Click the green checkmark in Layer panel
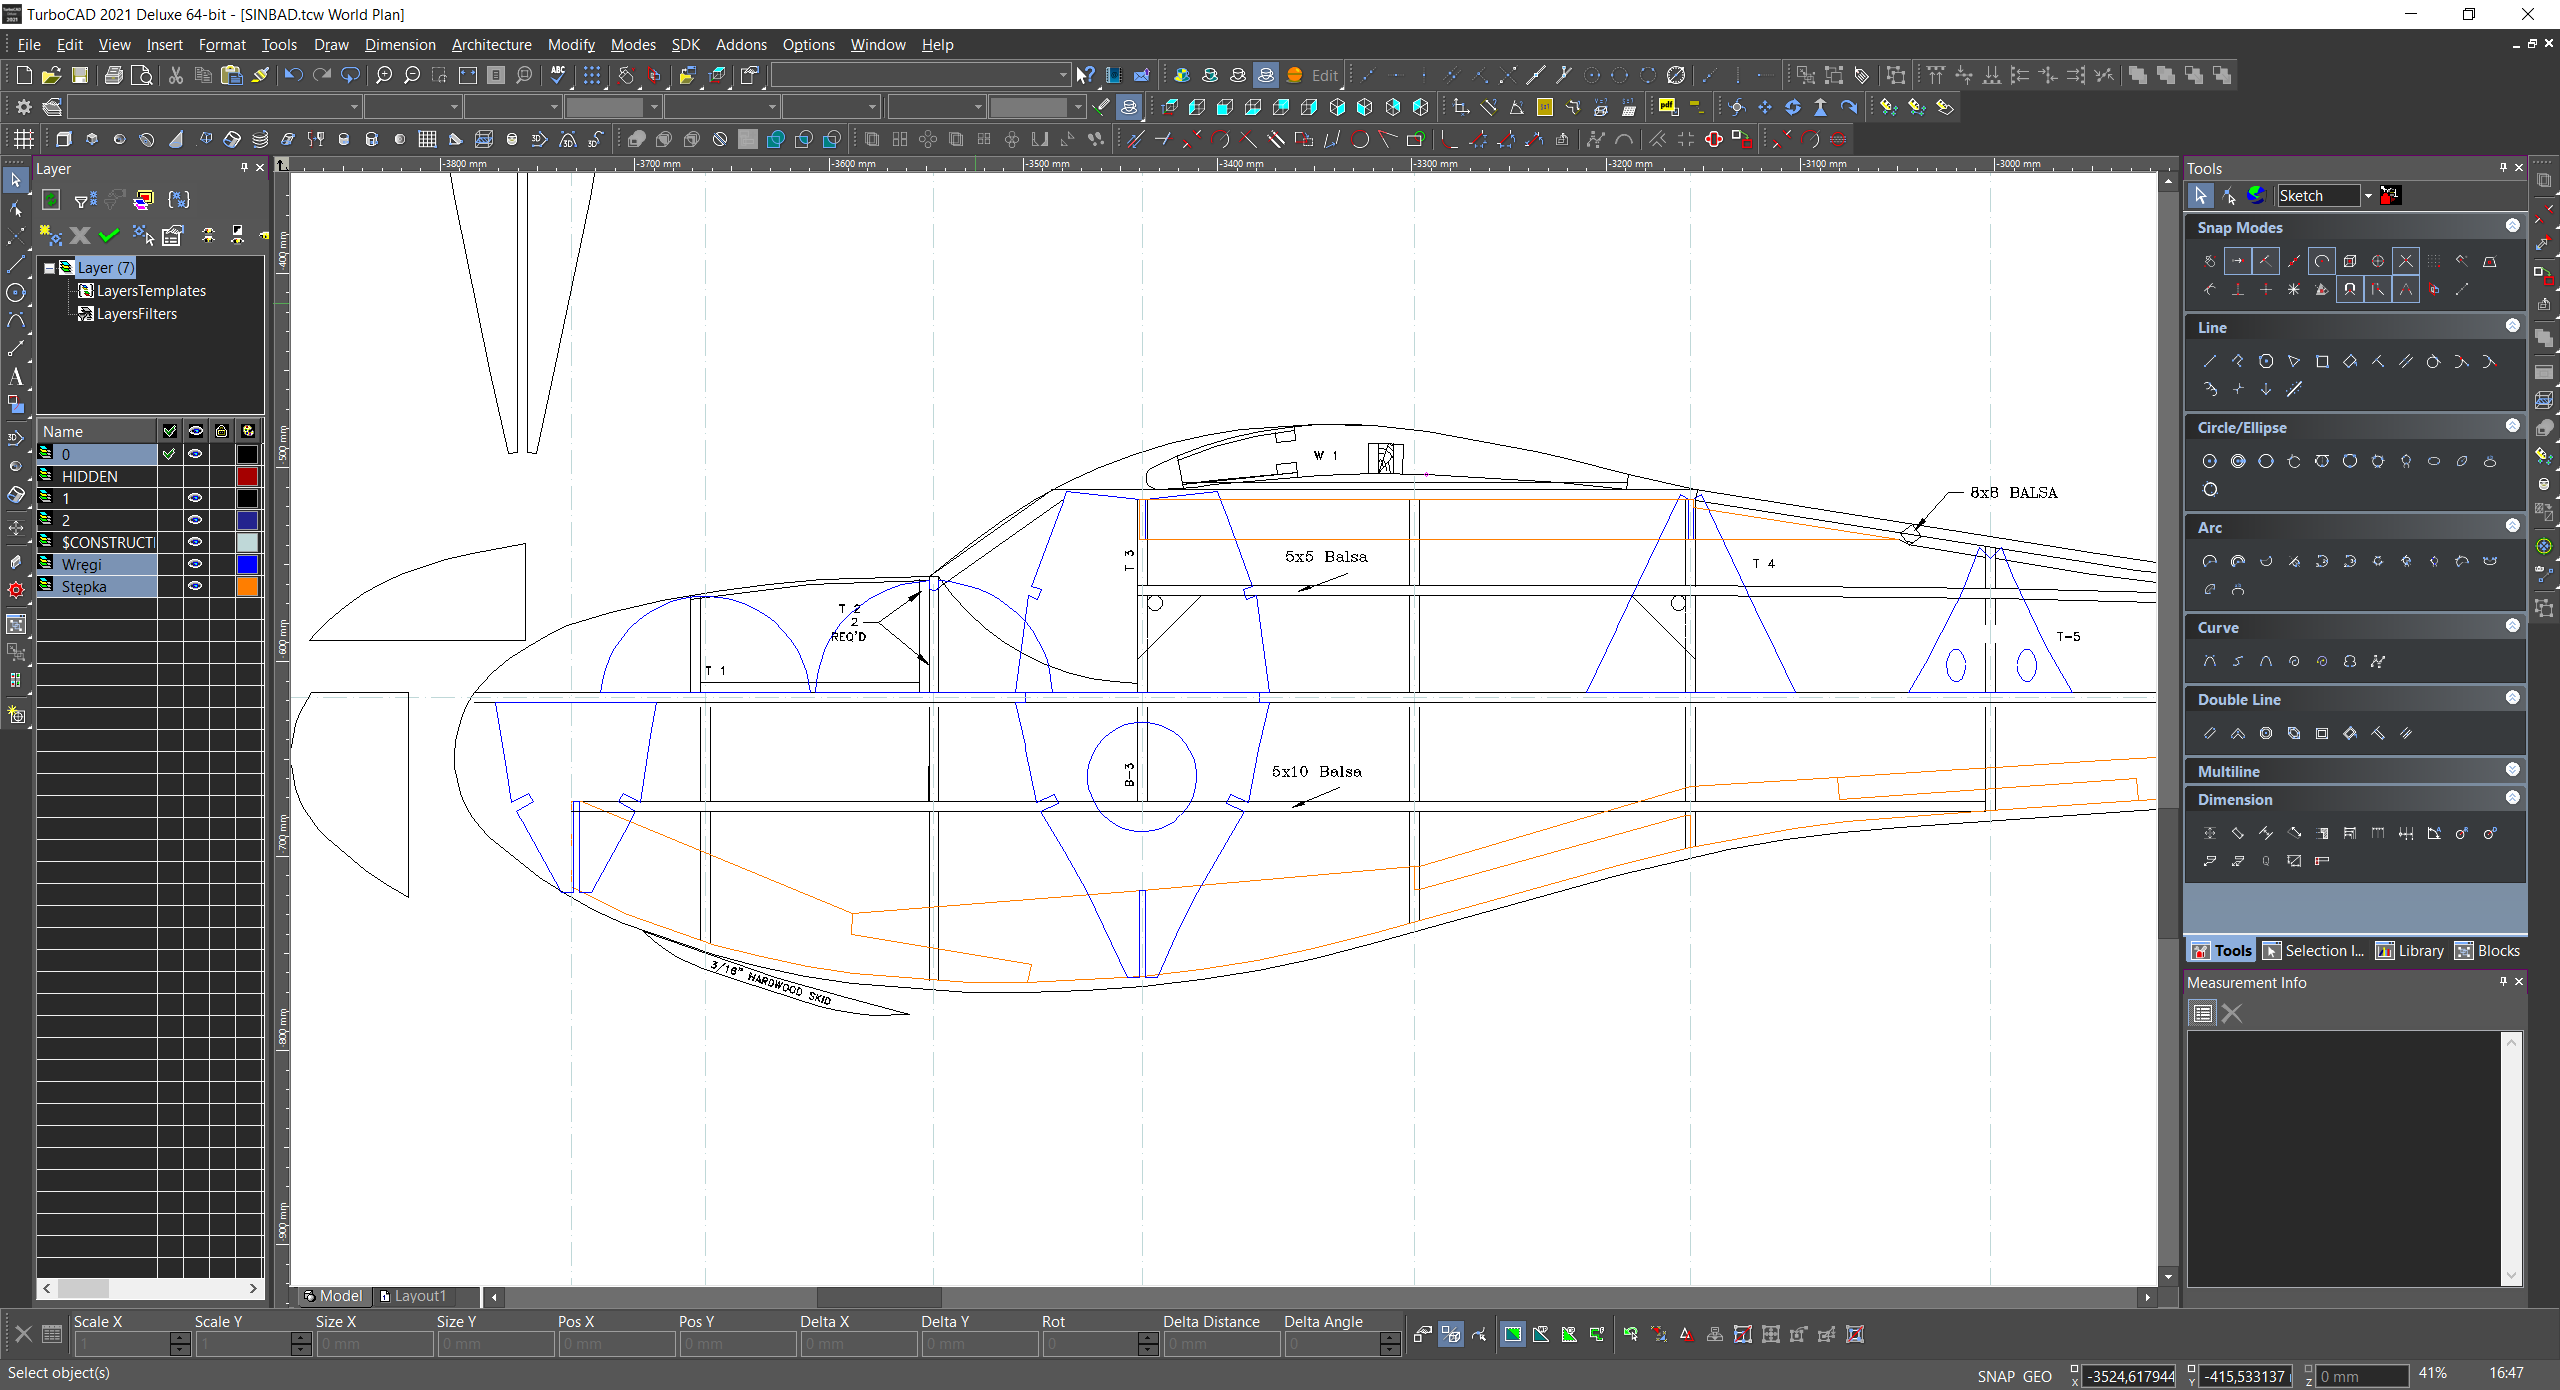 (x=109, y=236)
